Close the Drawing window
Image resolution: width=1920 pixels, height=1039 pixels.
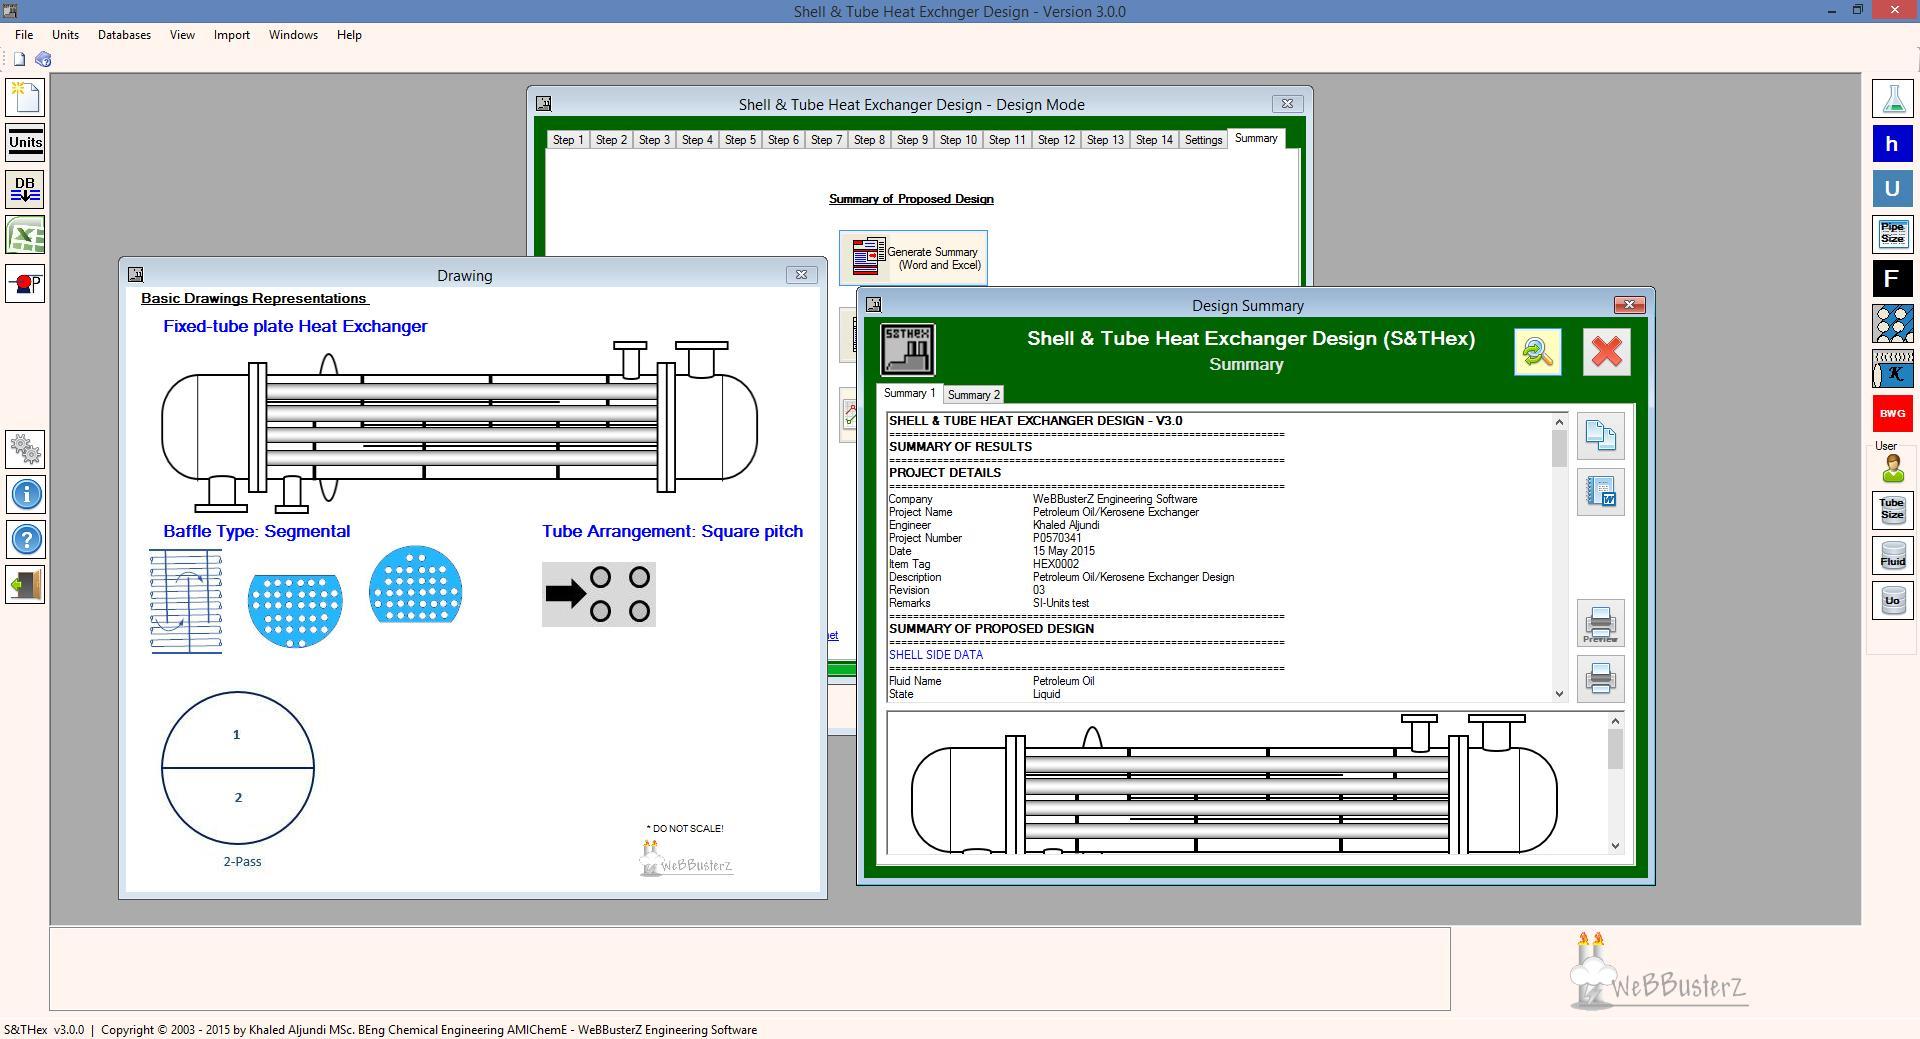801,274
